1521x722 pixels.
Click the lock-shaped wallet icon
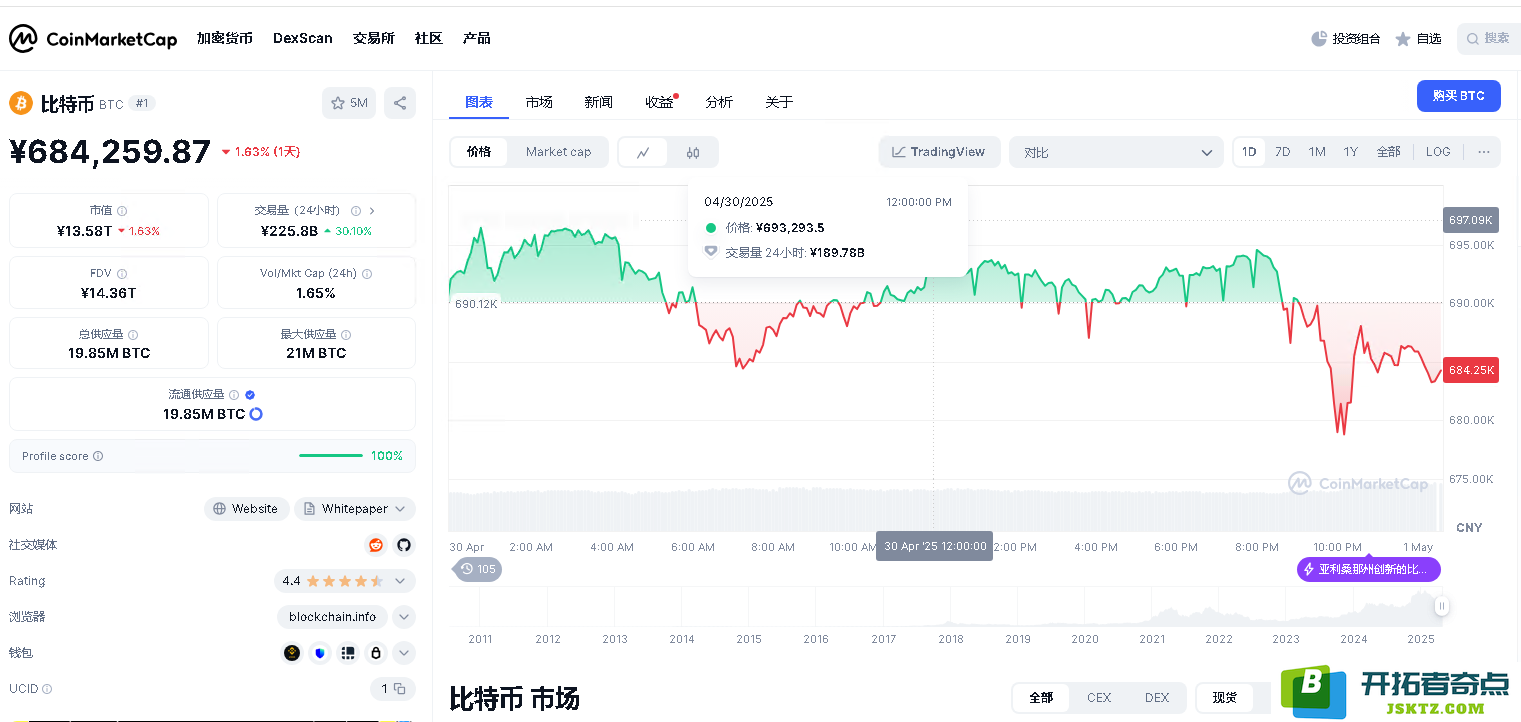376,653
